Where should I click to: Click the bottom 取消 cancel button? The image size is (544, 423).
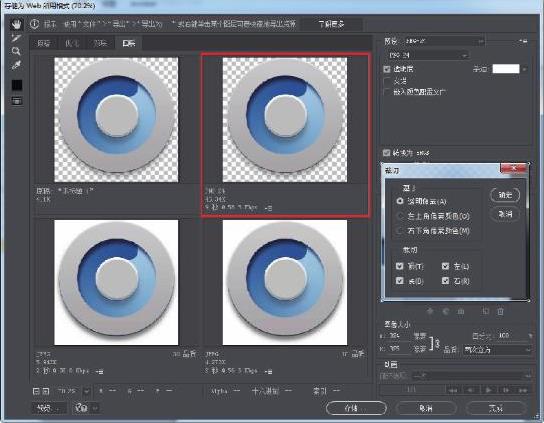click(x=425, y=408)
